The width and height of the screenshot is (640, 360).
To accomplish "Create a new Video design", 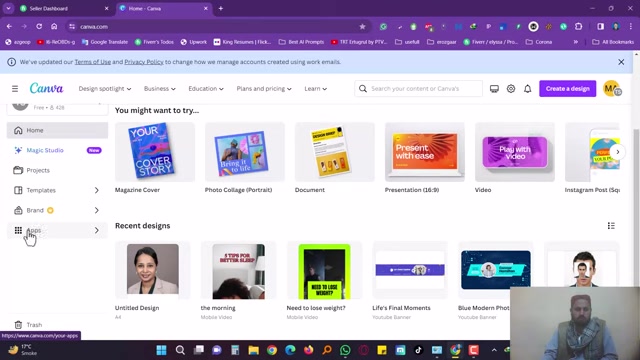I will click(x=515, y=152).
